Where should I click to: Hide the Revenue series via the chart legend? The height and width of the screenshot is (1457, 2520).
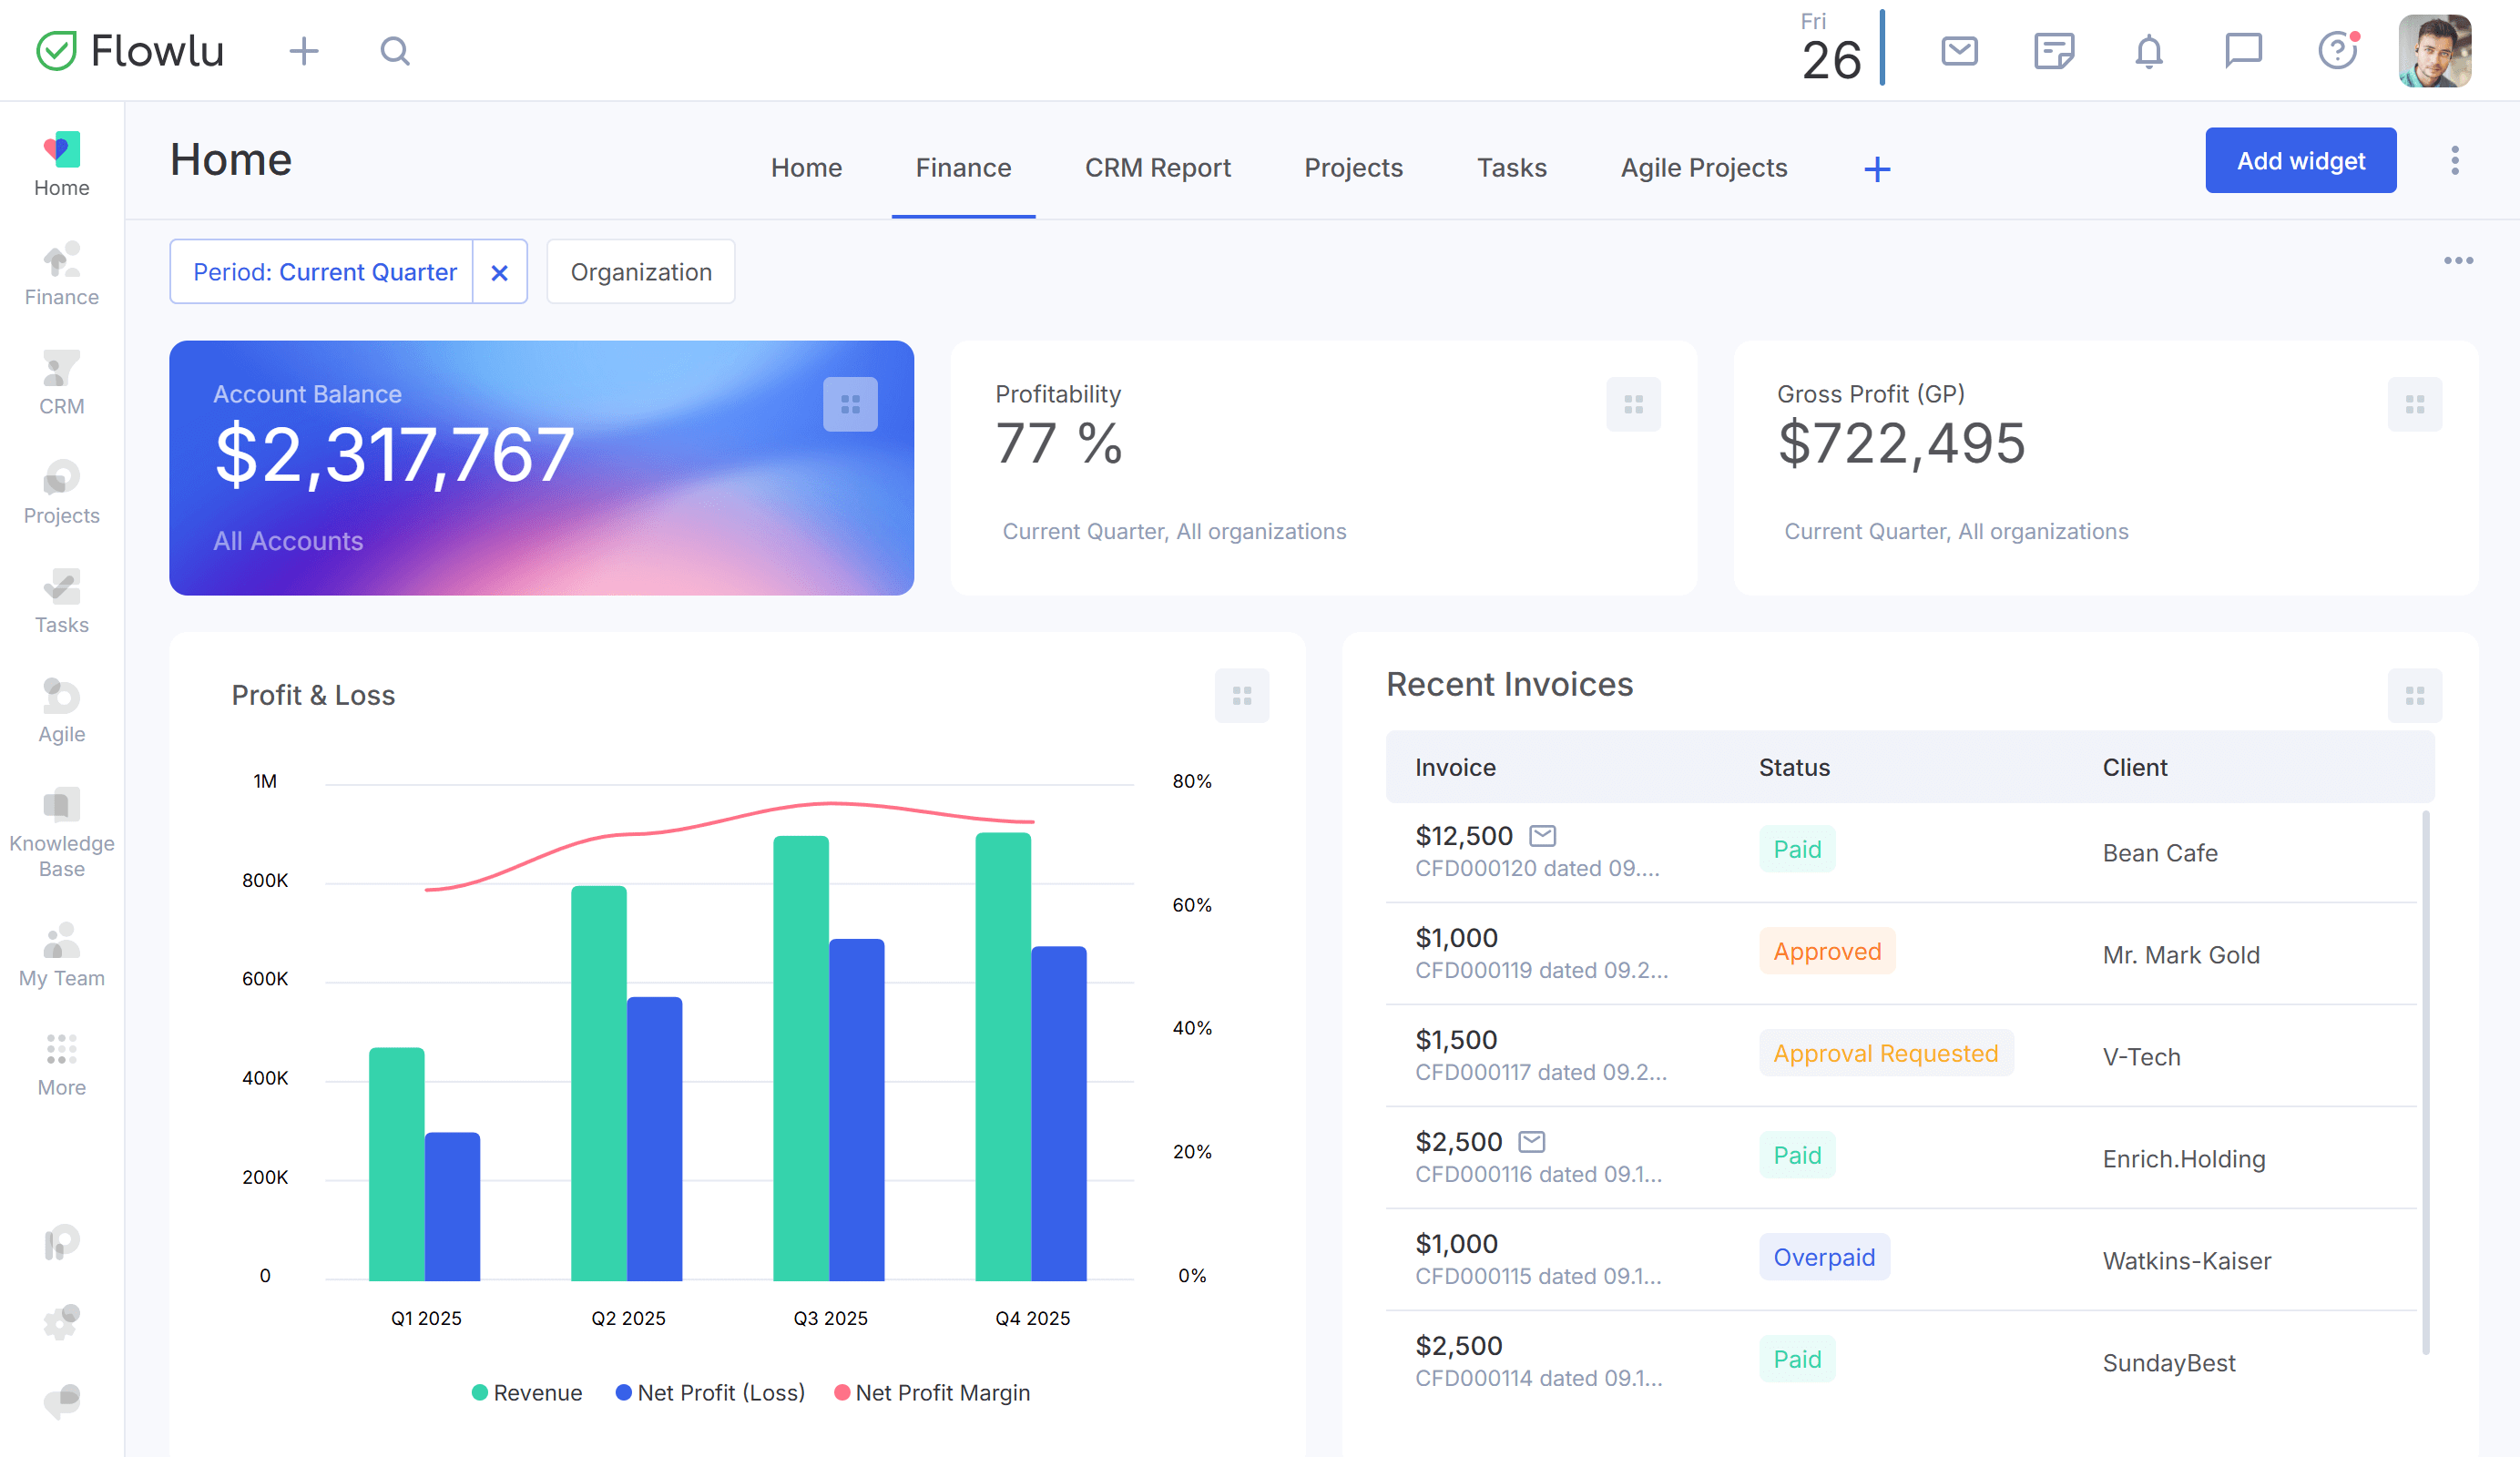tap(527, 1392)
